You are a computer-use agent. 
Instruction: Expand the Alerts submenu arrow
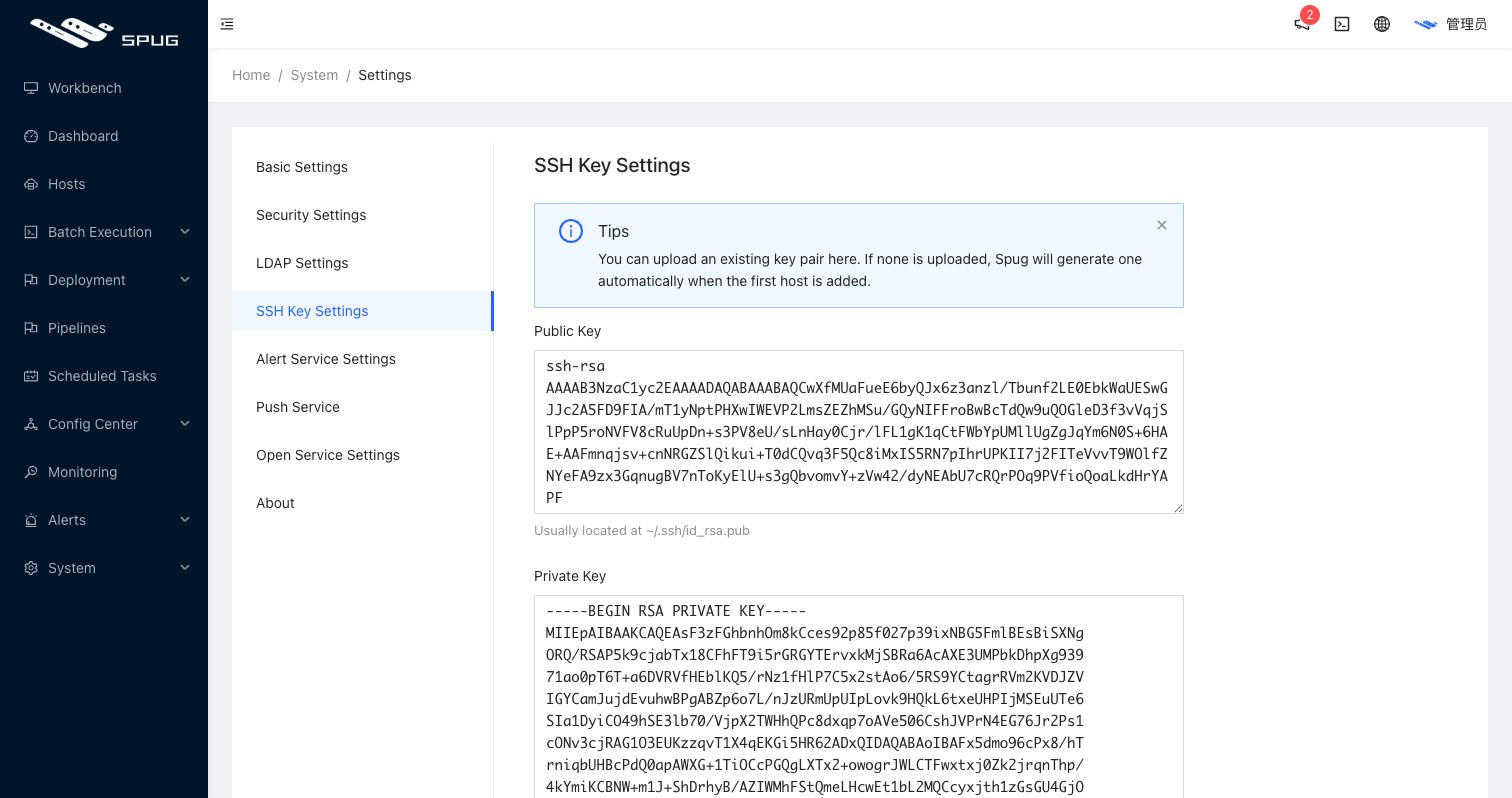click(x=185, y=520)
